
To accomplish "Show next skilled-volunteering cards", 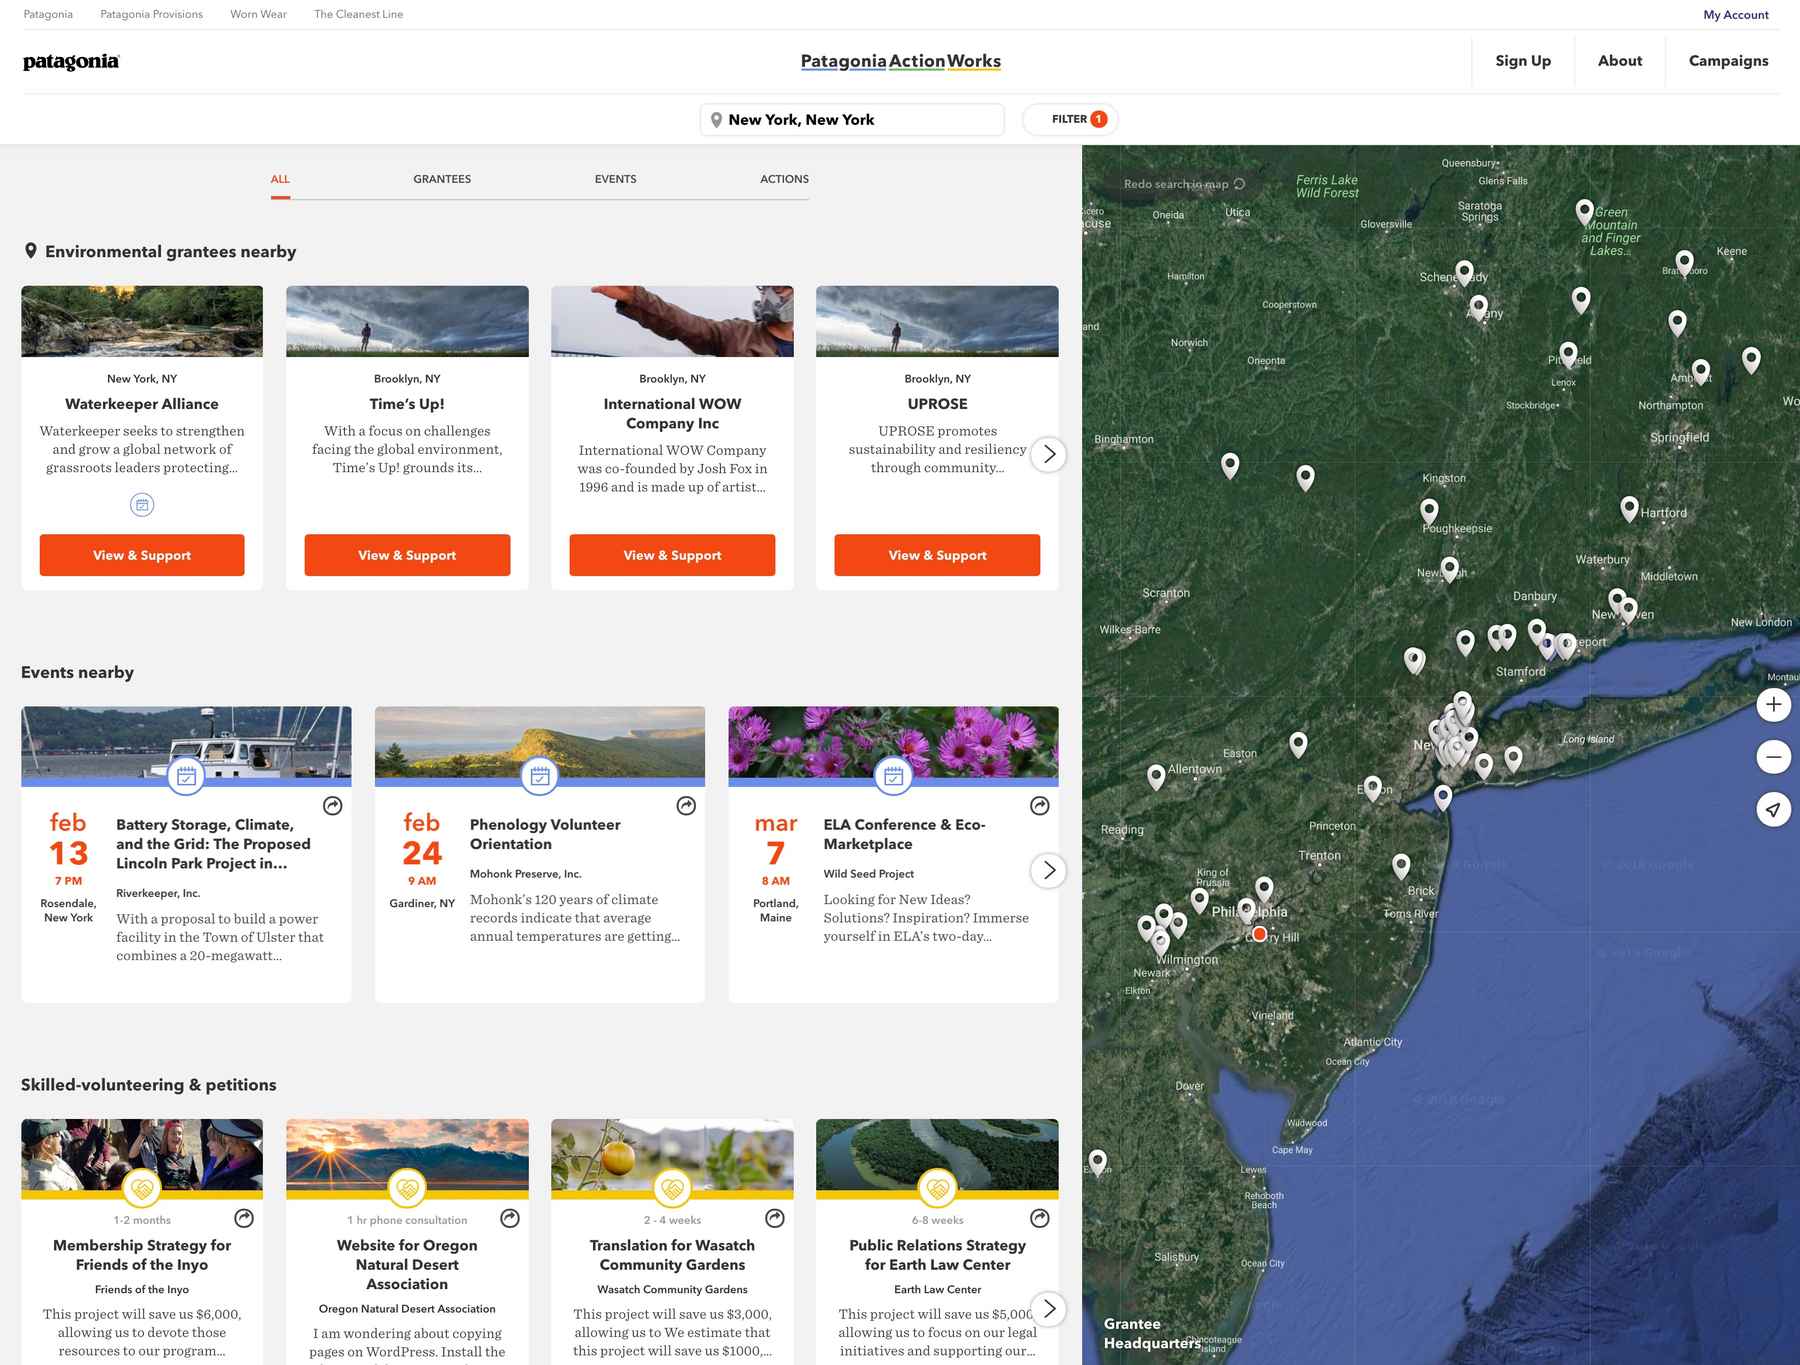I will point(1048,1308).
